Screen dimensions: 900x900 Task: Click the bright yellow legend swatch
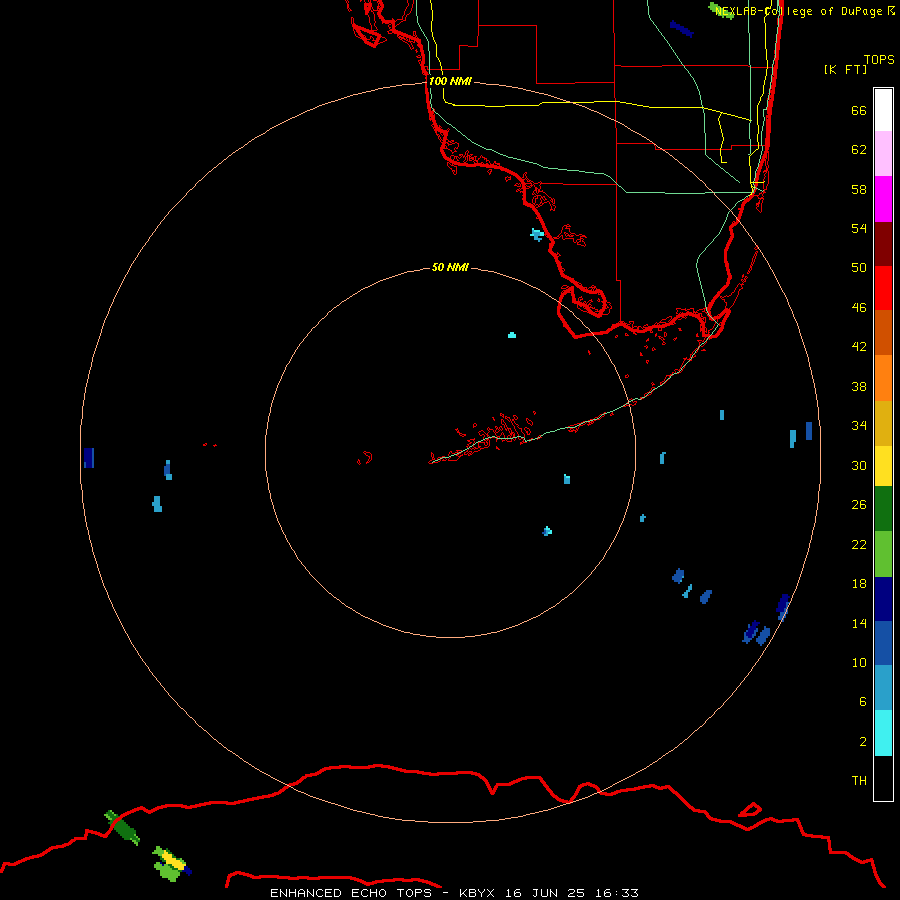point(883,465)
